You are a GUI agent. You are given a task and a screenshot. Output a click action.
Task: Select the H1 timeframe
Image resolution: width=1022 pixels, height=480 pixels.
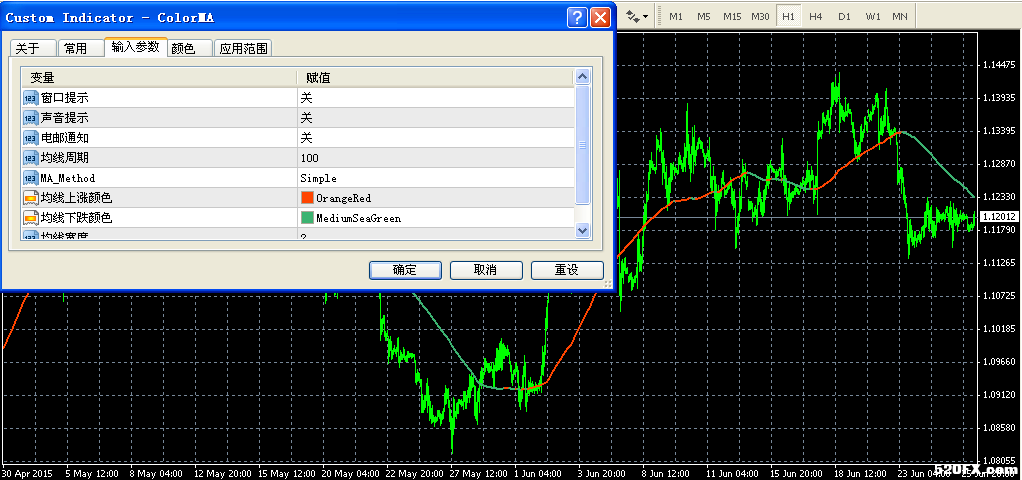coord(789,16)
